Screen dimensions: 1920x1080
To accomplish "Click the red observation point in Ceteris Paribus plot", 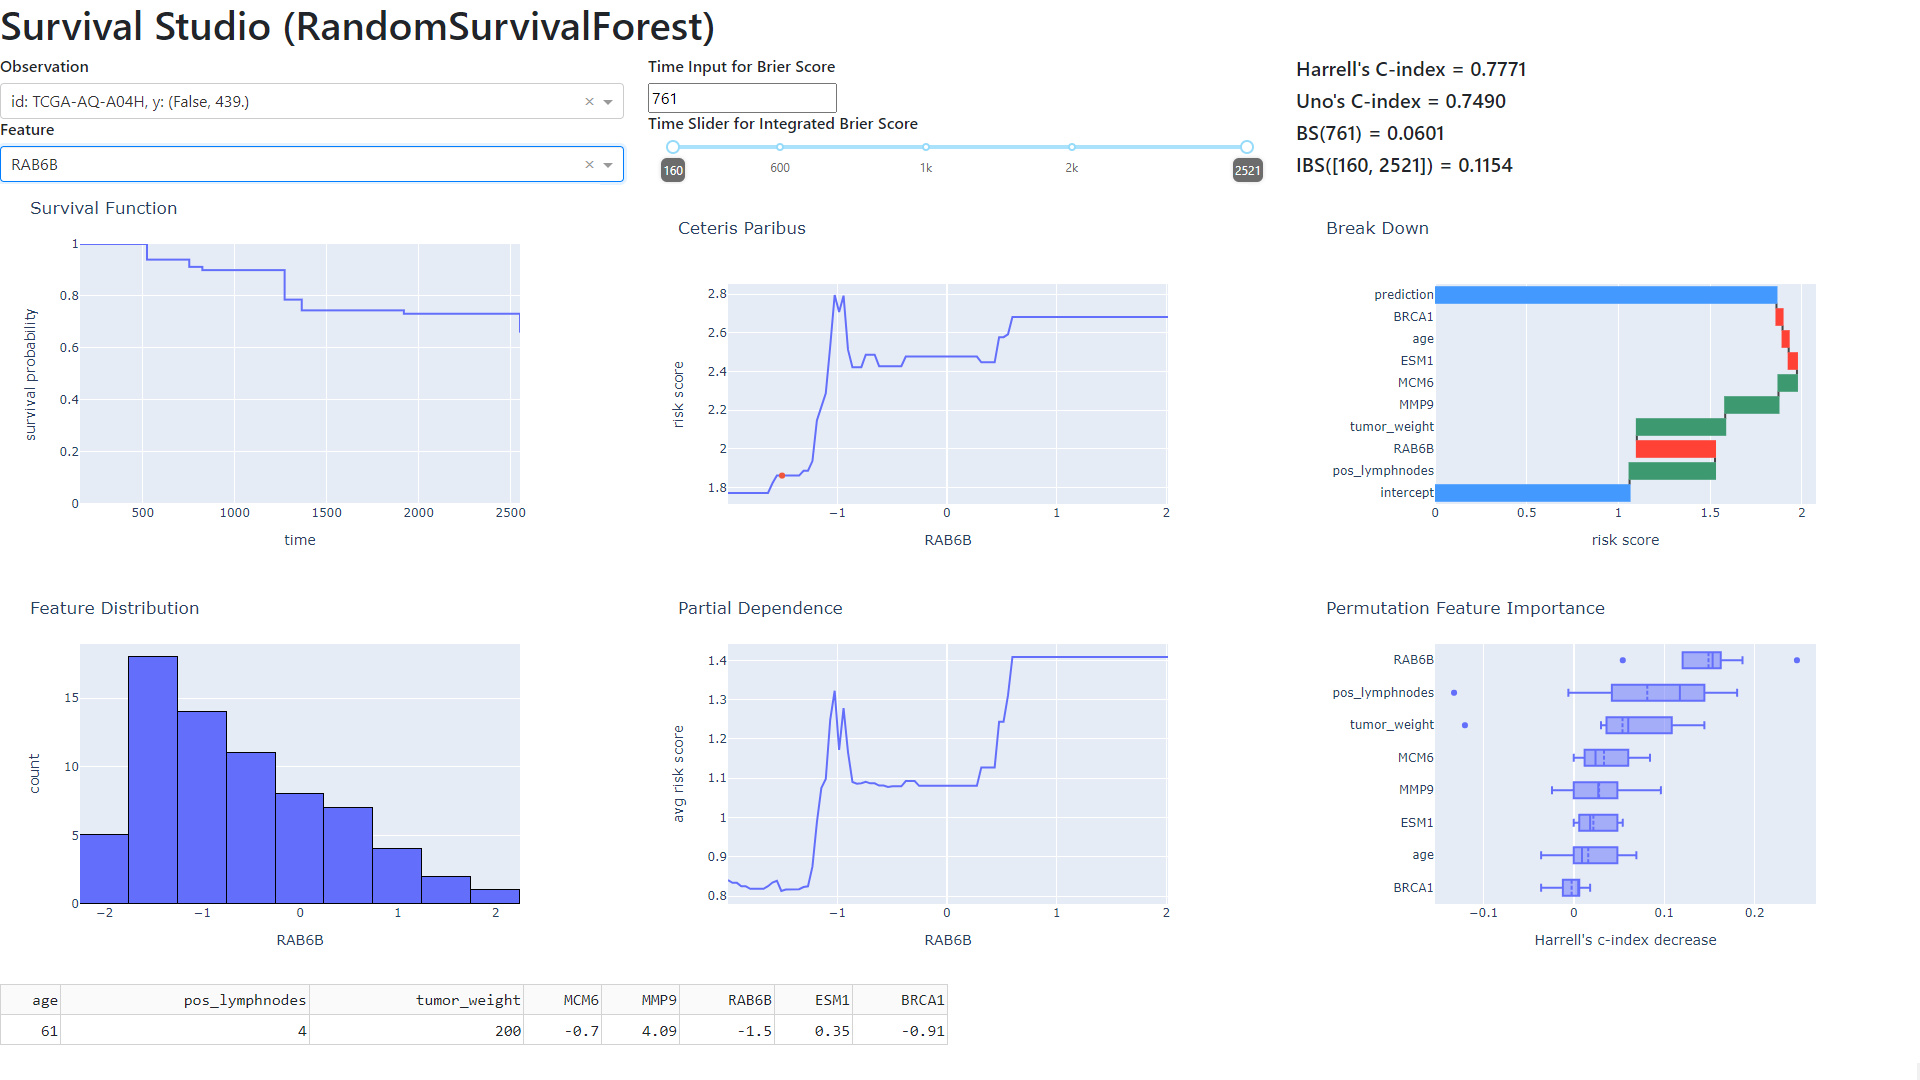I will click(782, 476).
